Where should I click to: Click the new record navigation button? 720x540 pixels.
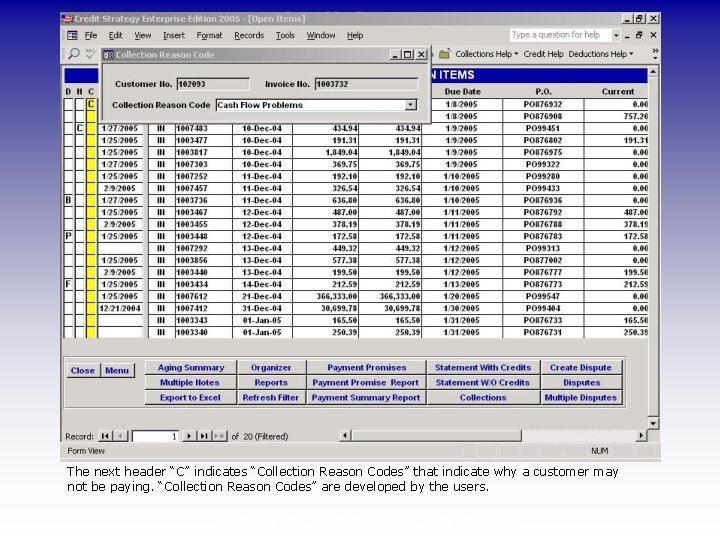tap(219, 436)
